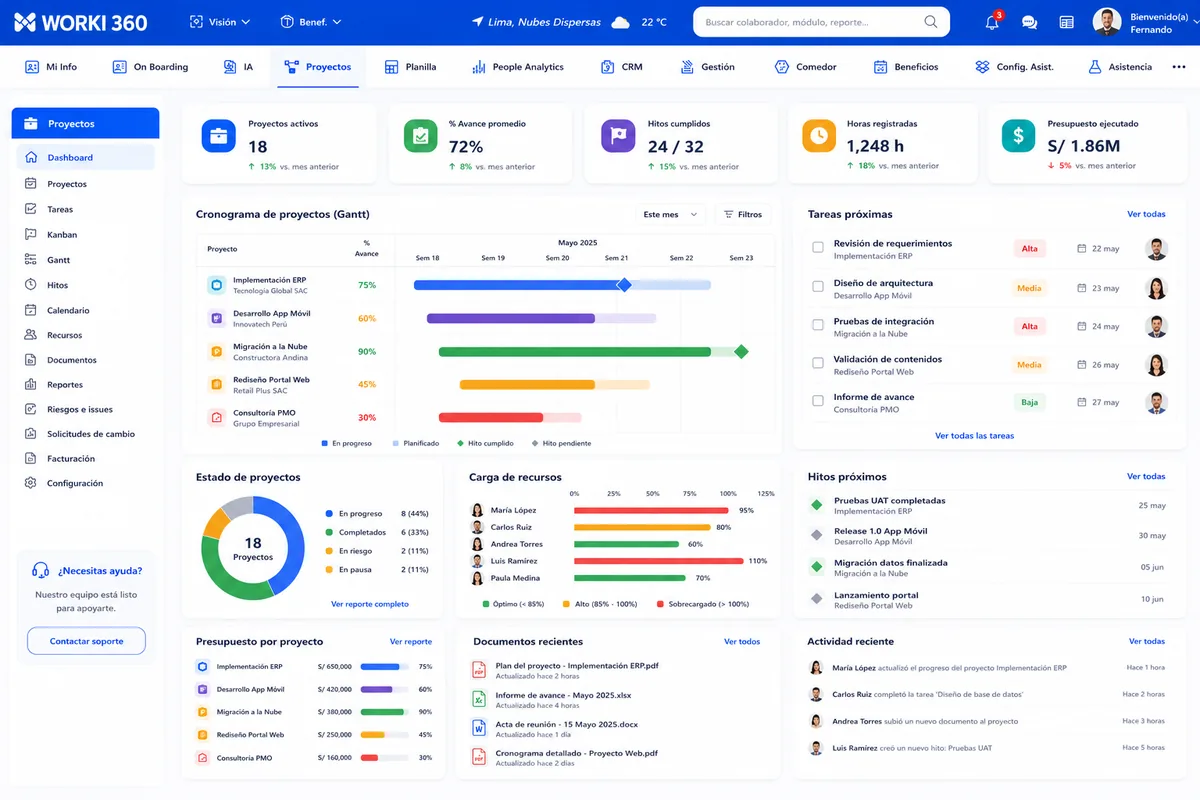The image size is (1200, 800).
Task: Open the Este mes period dropdown
Action: [671, 214]
